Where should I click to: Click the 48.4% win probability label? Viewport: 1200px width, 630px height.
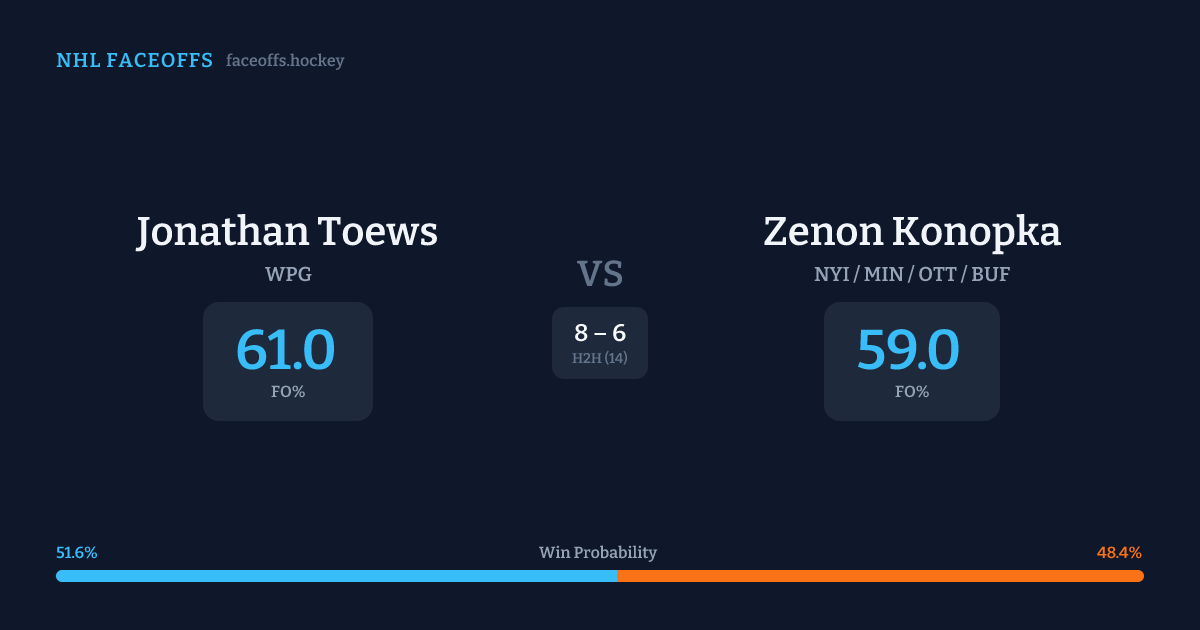[x=1119, y=553]
